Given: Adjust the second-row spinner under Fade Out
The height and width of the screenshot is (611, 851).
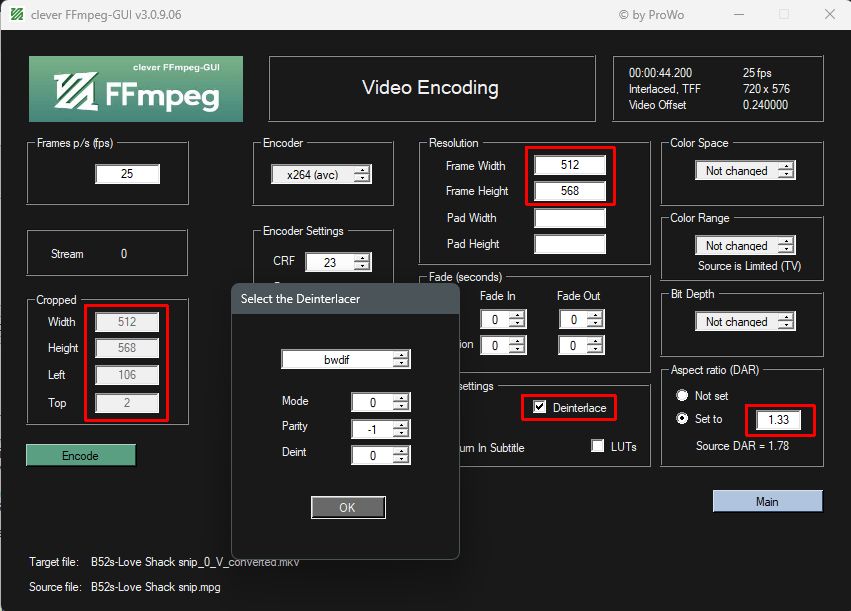Looking at the screenshot, I should pos(595,345).
